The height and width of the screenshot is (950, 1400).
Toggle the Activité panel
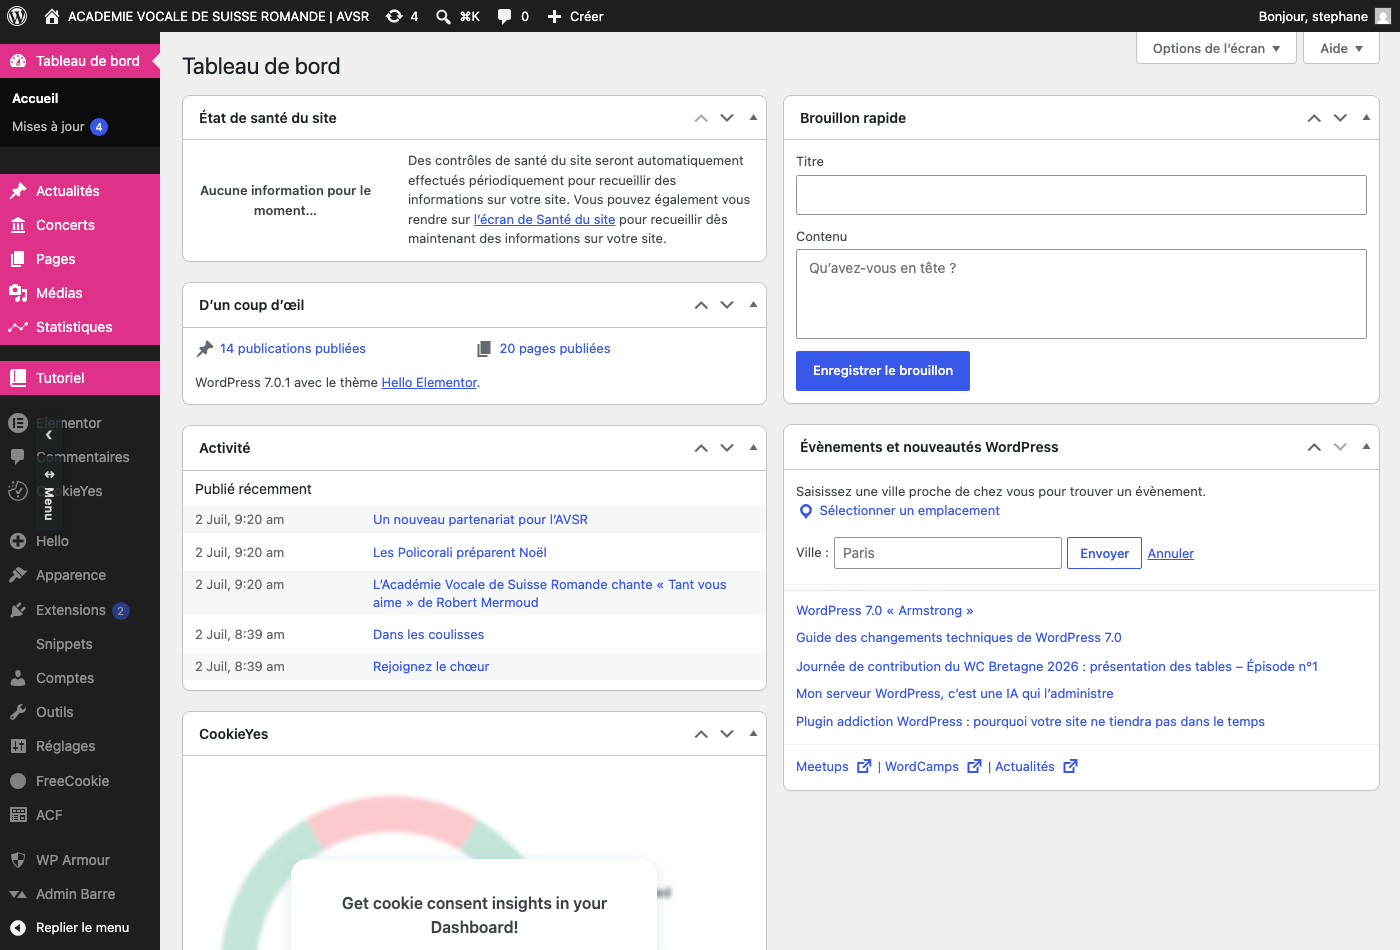(753, 447)
